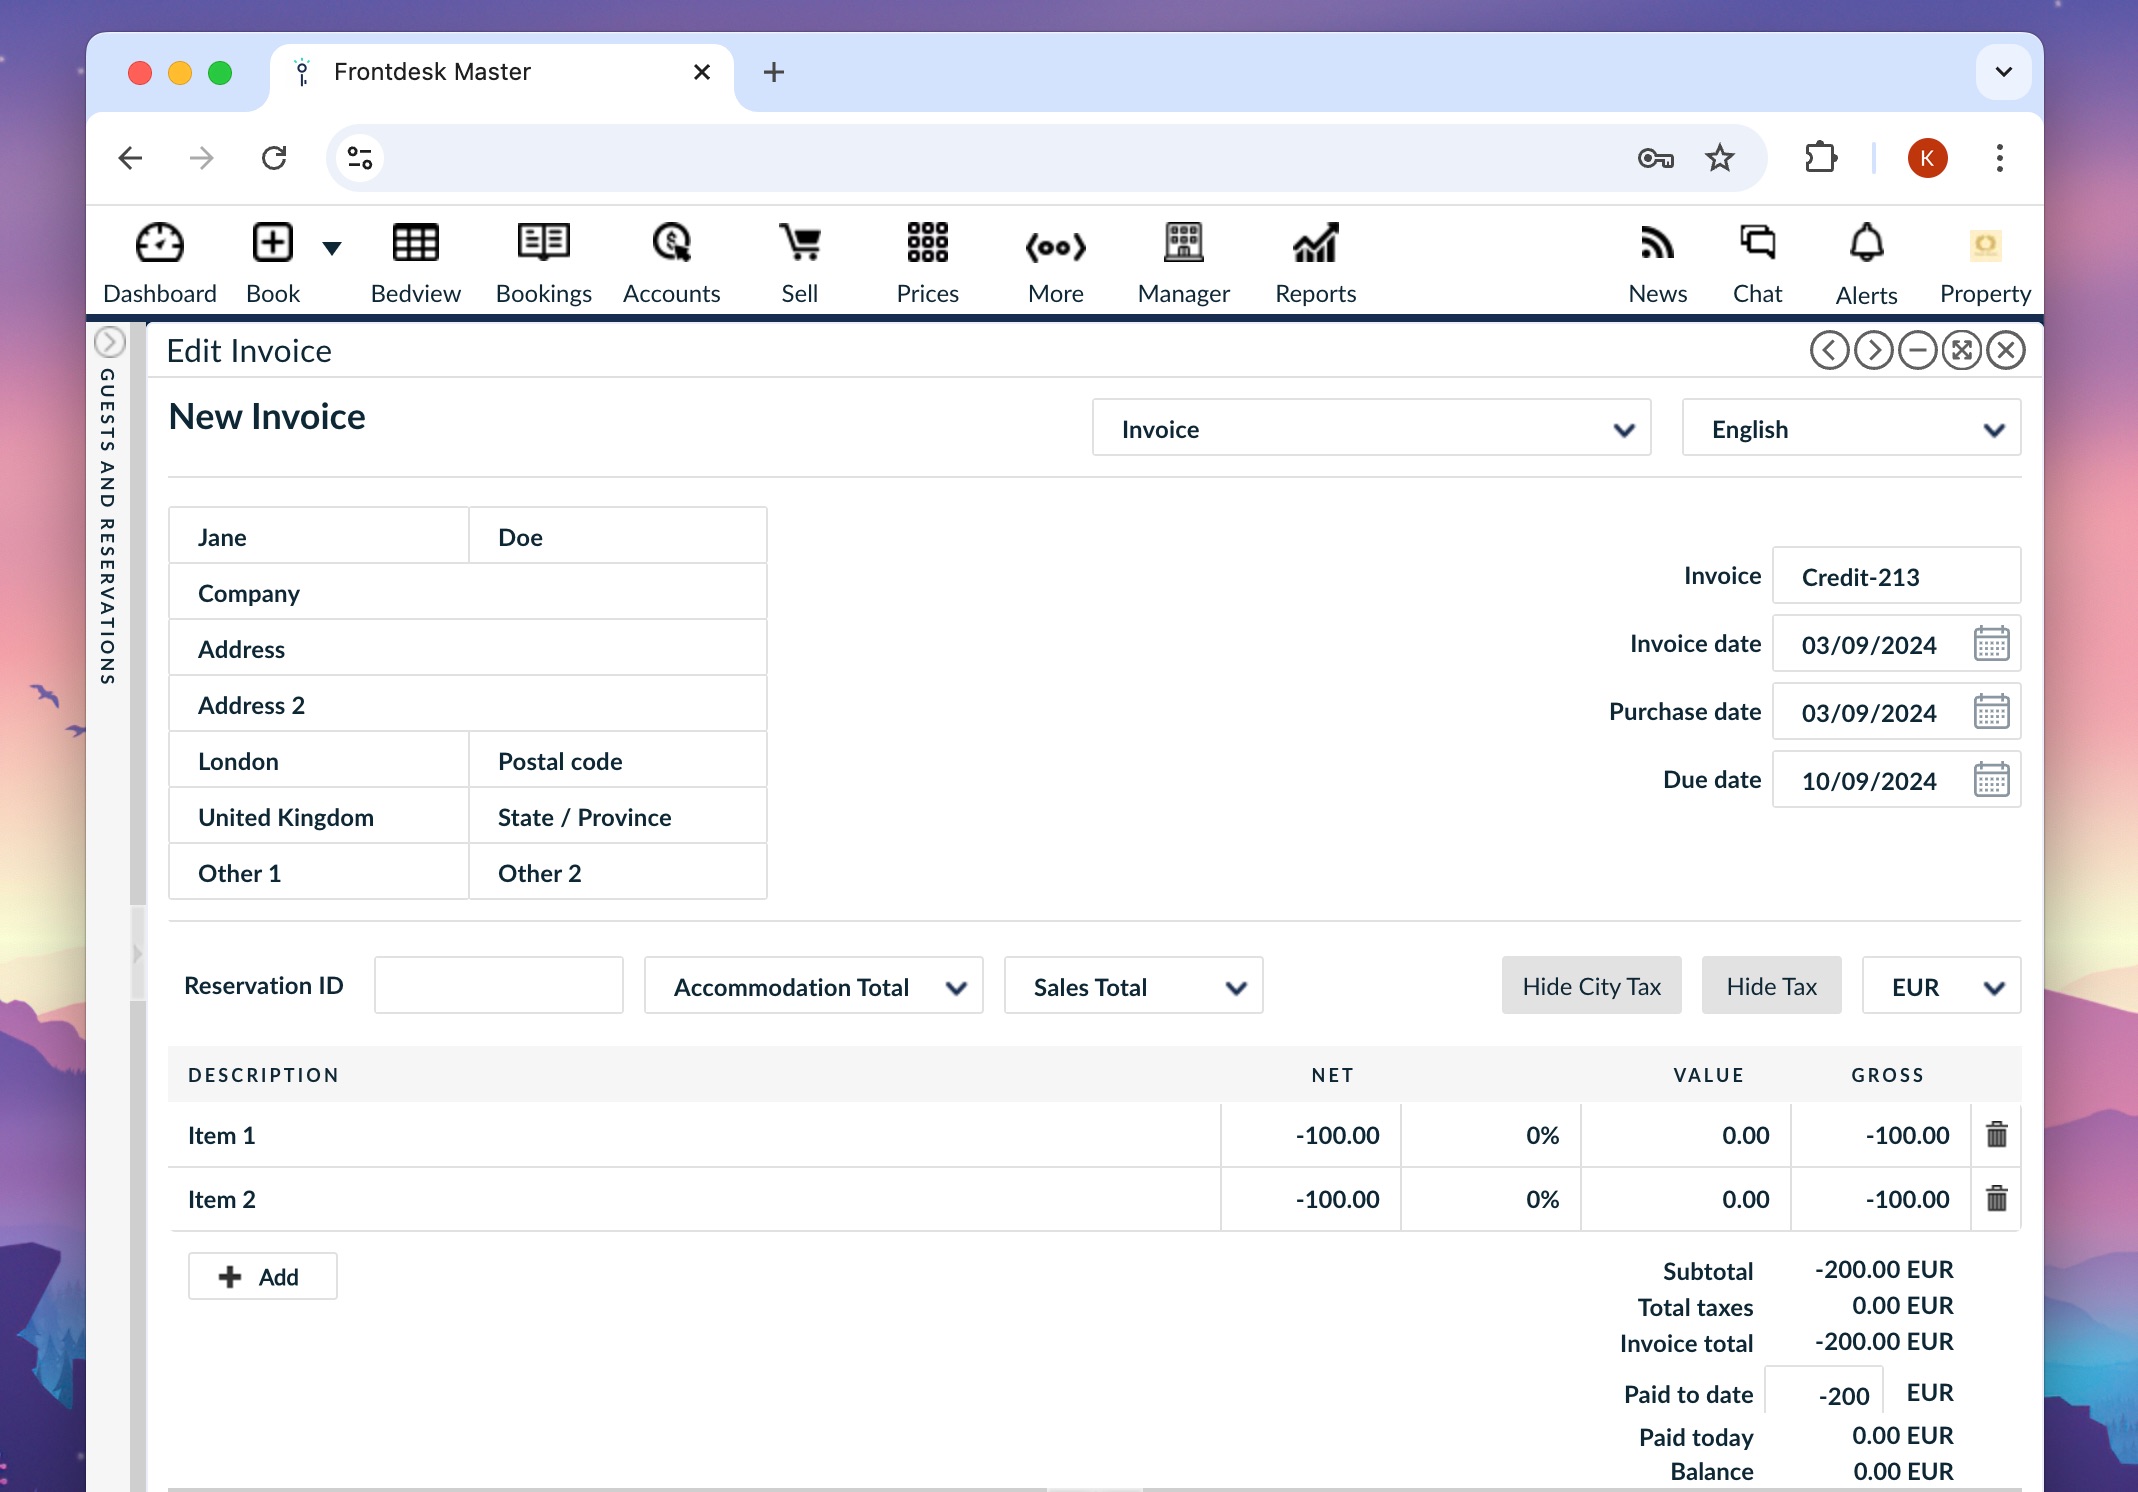Open saved passwords key icon
This screenshot has height=1492, width=2138.
(1656, 158)
